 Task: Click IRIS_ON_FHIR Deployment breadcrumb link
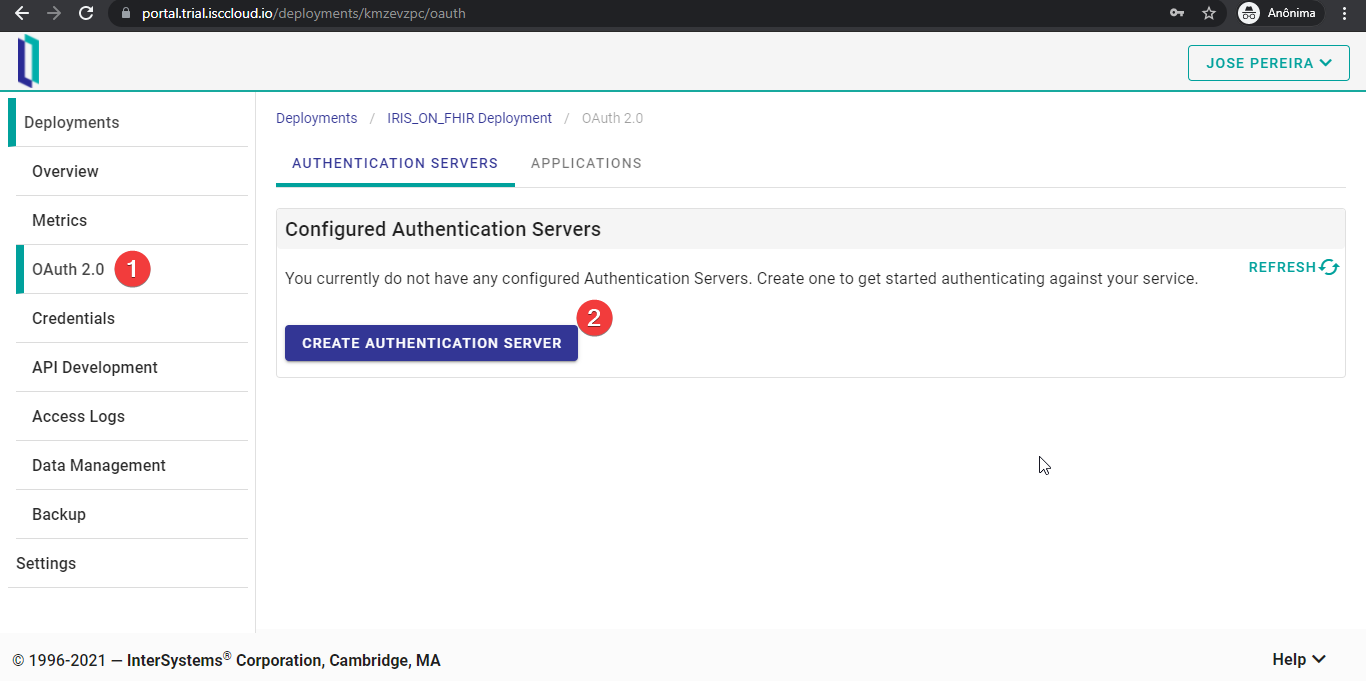pos(469,118)
